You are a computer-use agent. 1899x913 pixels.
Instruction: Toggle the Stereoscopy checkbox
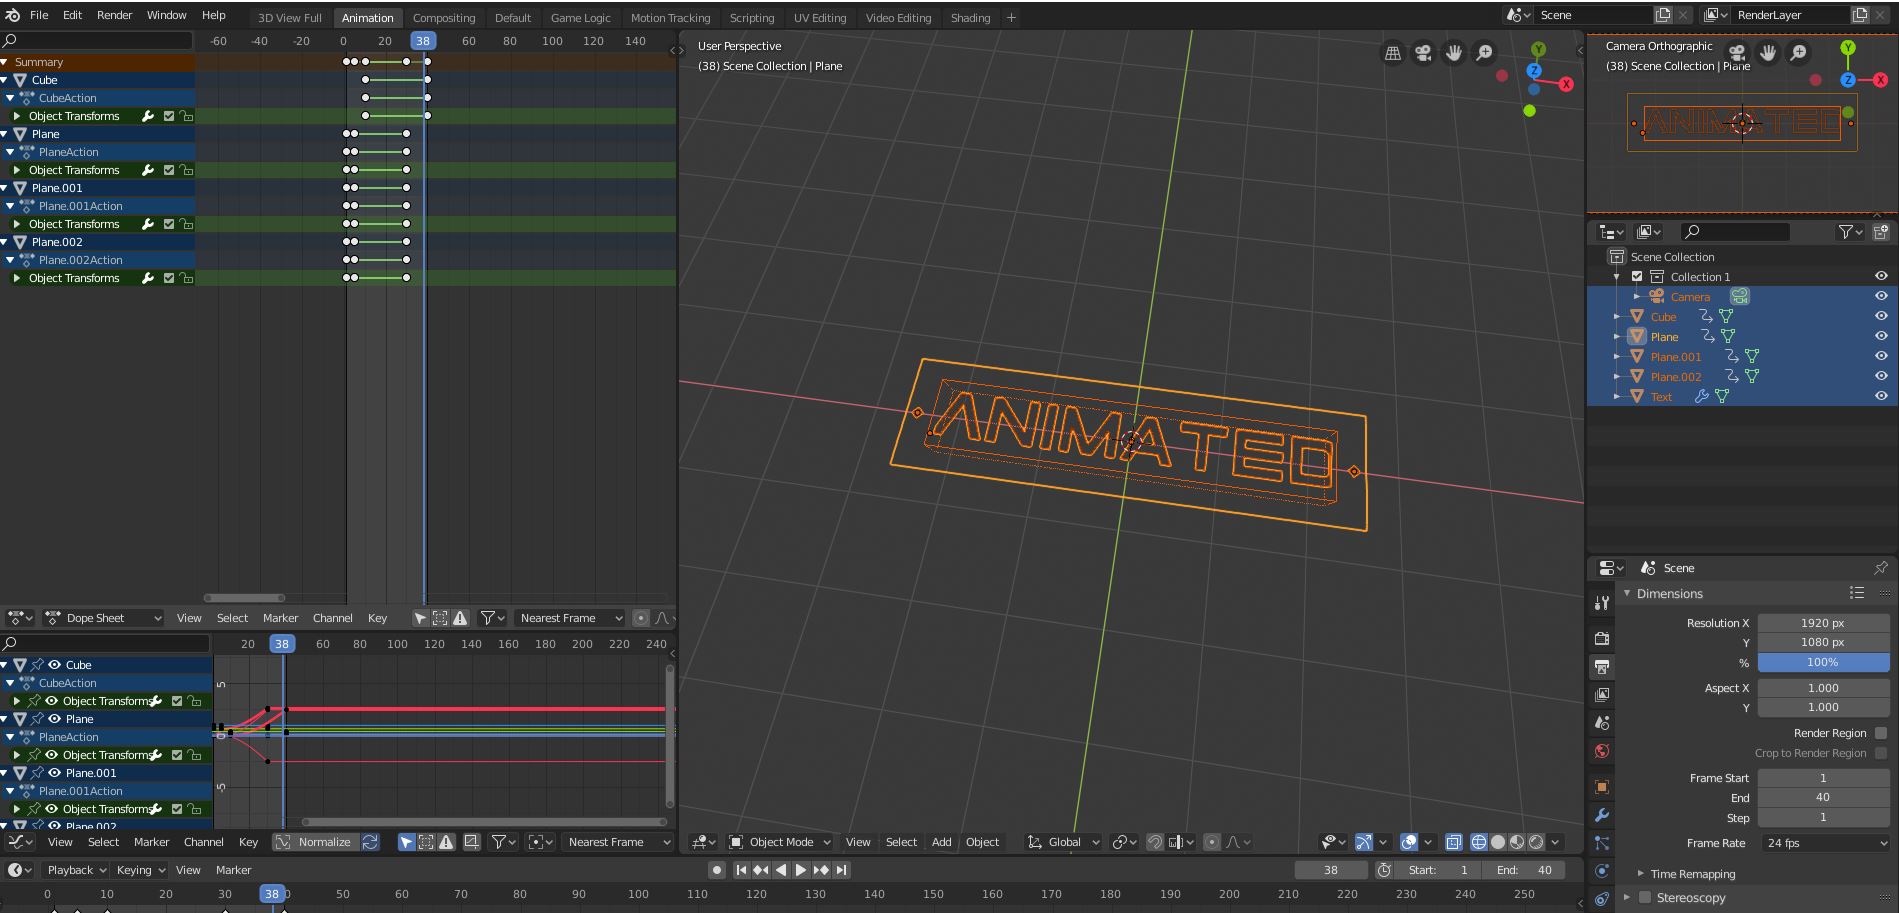point(1645,897)
